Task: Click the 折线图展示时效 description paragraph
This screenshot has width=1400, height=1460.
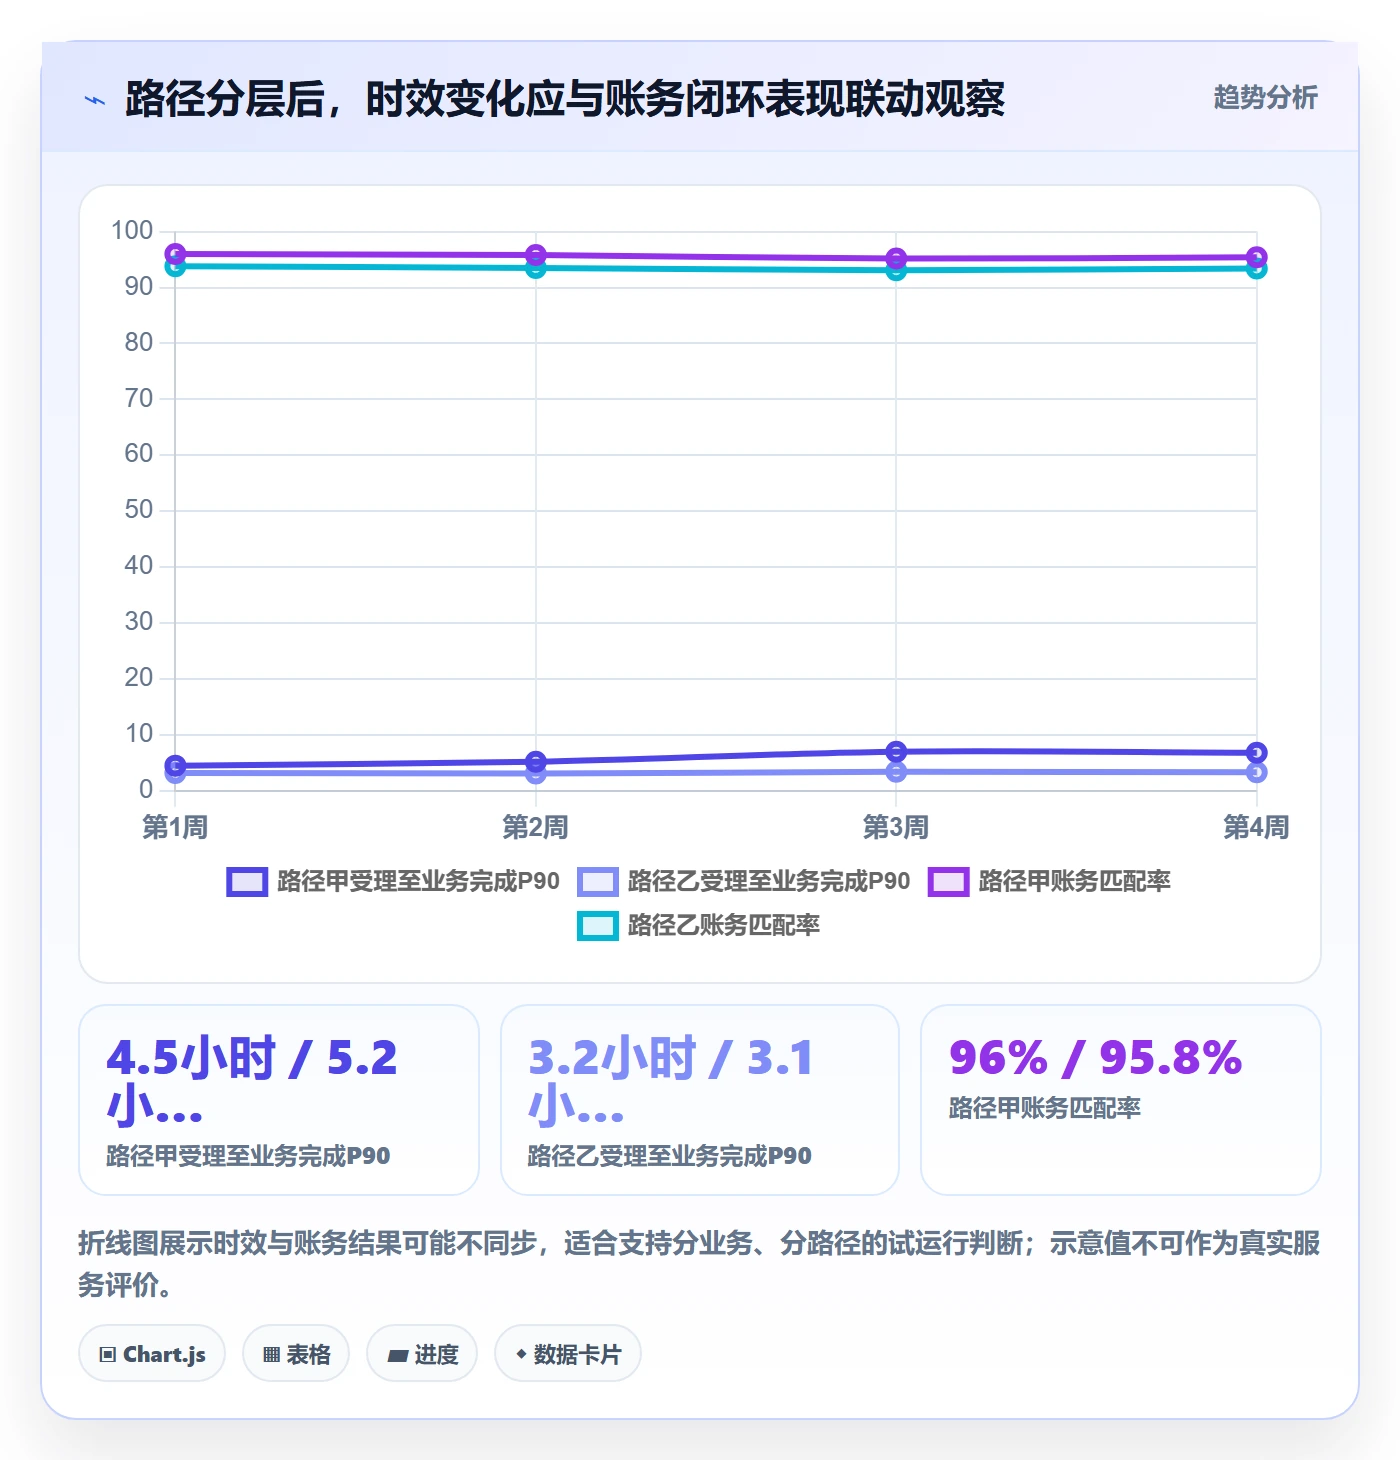Action: [699, 1264]
